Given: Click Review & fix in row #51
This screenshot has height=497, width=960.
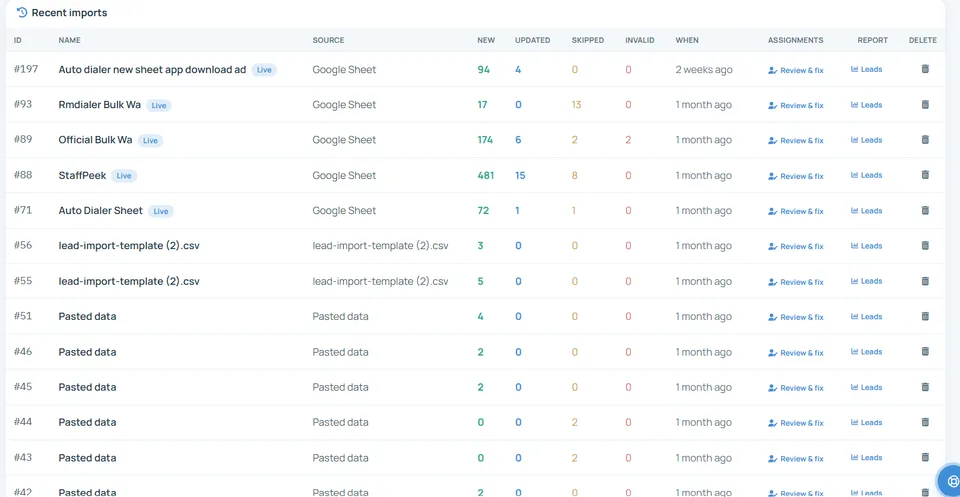Looking at the screenshot, I should coord(796,317).
